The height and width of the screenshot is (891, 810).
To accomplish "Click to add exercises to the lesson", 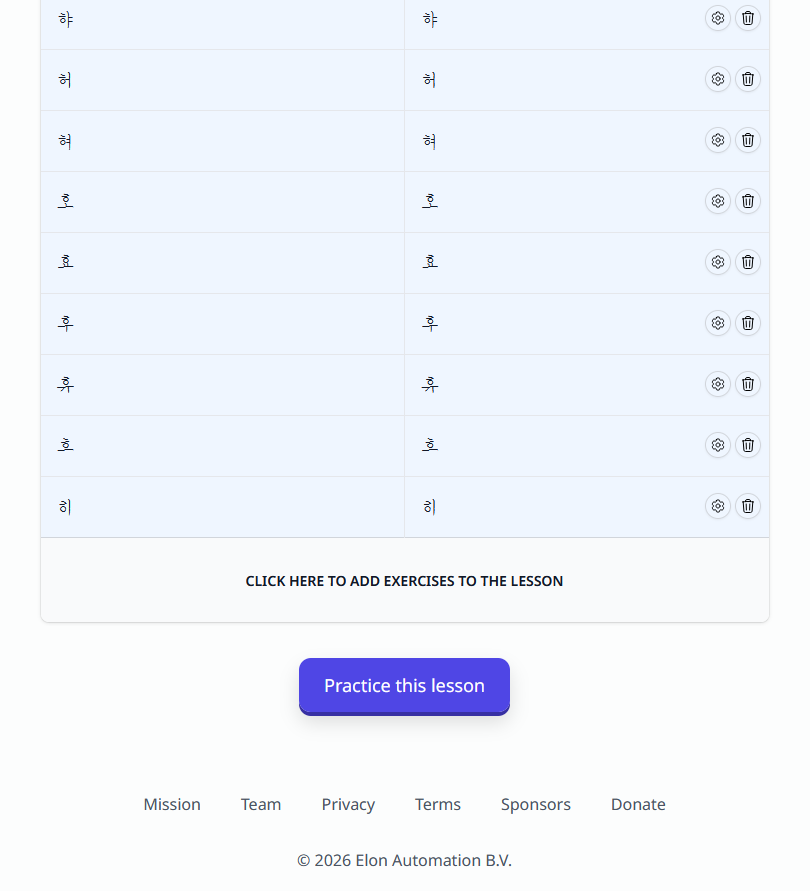I will (404, 581).
